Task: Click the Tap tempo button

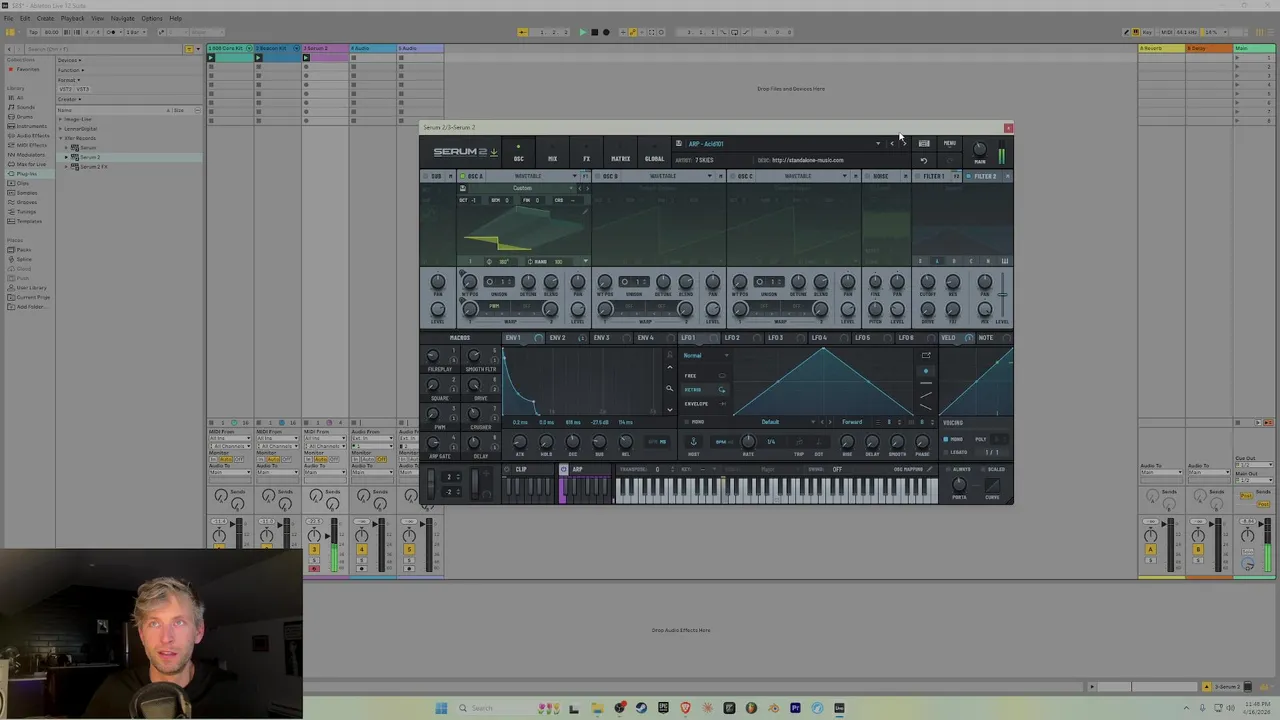Action: 33,32
